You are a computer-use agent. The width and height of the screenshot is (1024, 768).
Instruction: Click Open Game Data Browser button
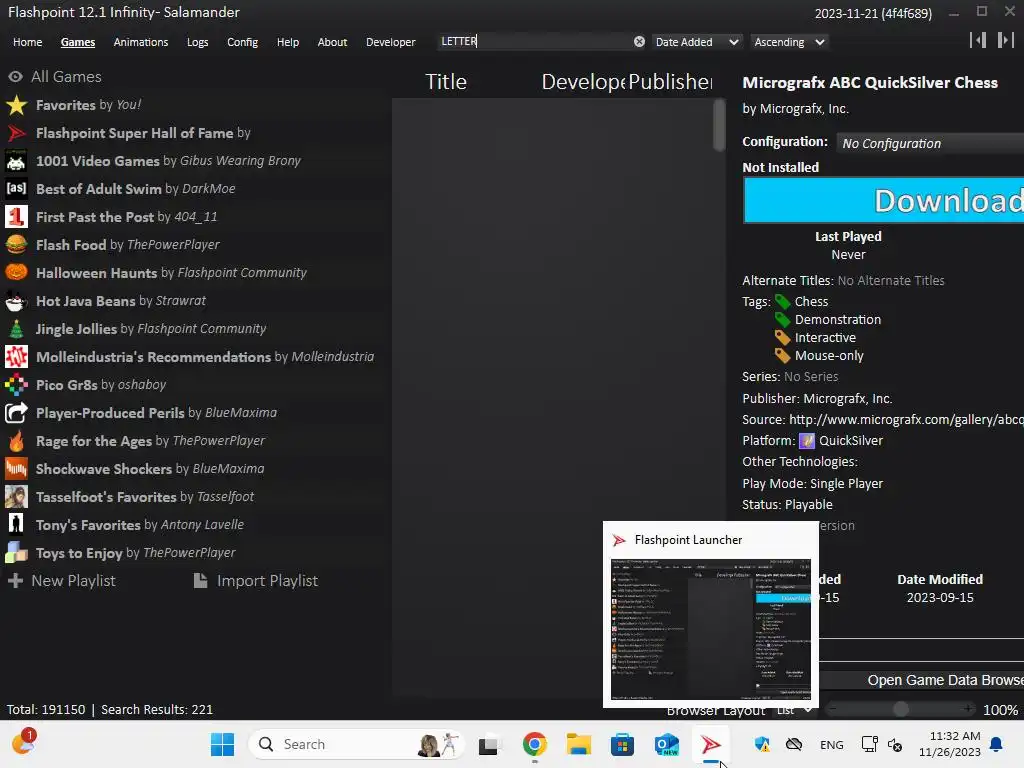click(x=921, y=680)
